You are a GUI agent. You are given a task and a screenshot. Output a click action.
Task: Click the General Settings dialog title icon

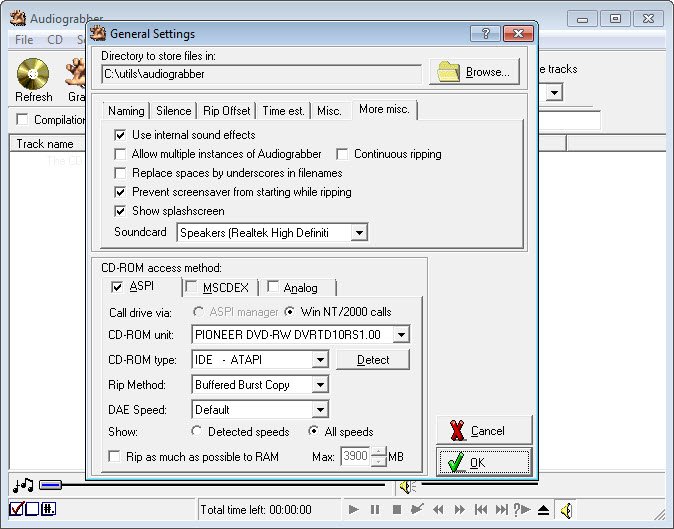[x=98, y=33]
